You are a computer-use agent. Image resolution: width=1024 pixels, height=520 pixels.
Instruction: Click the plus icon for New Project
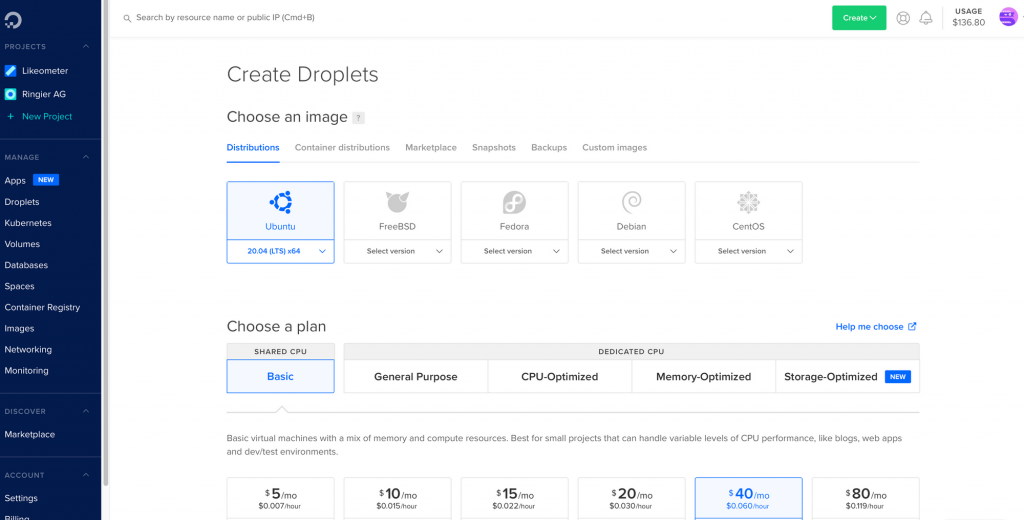pos(10,116)
